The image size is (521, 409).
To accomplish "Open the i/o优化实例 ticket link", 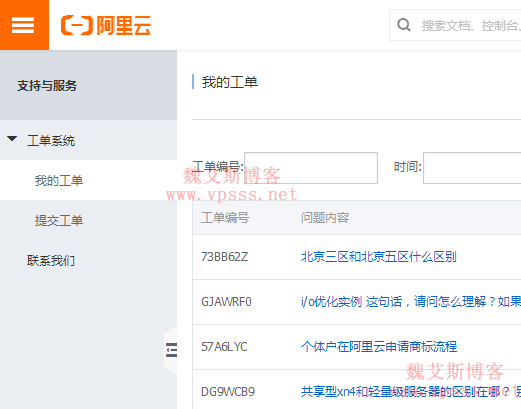I will tap(411, 302).
